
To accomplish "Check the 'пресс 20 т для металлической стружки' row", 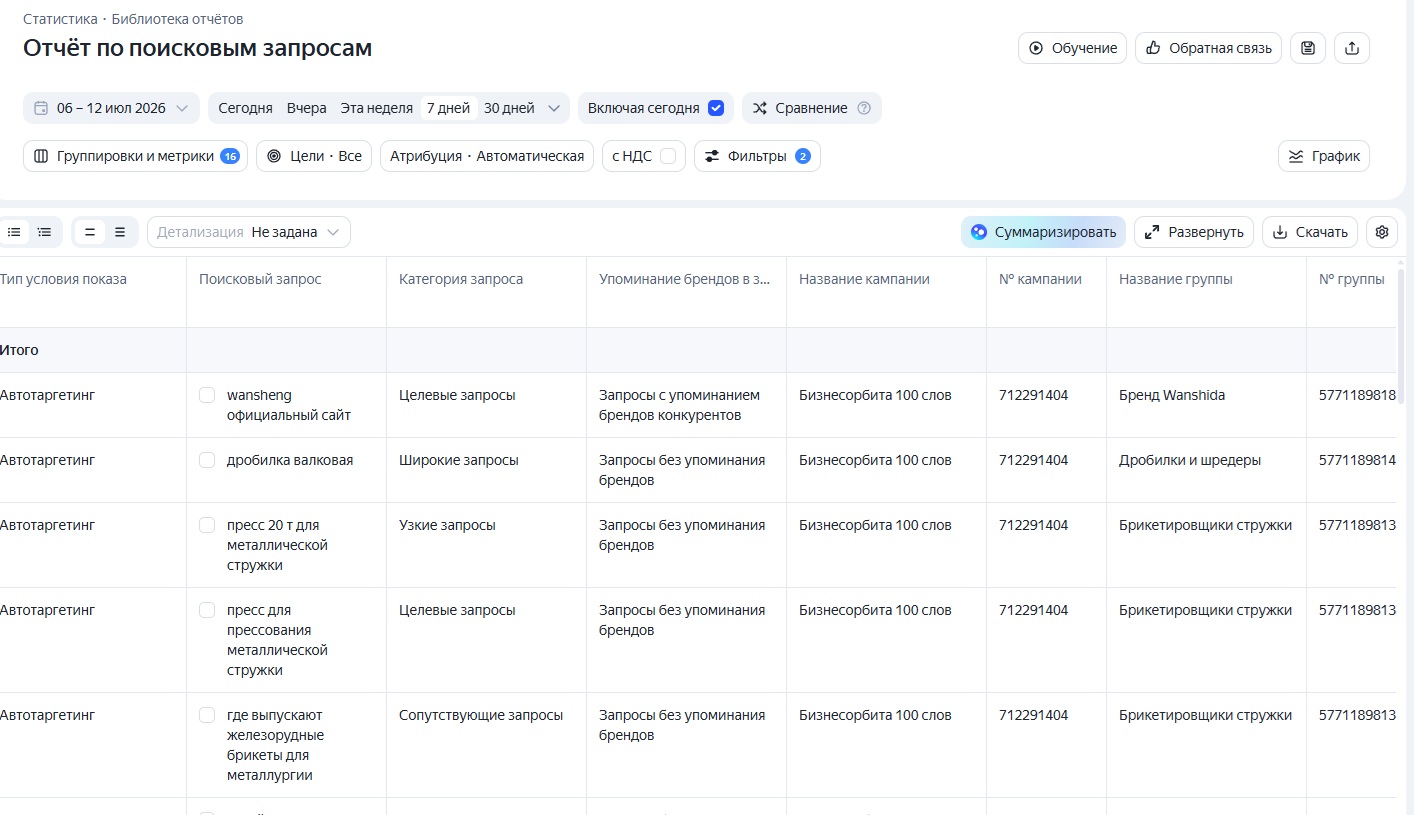I will 207,525.
